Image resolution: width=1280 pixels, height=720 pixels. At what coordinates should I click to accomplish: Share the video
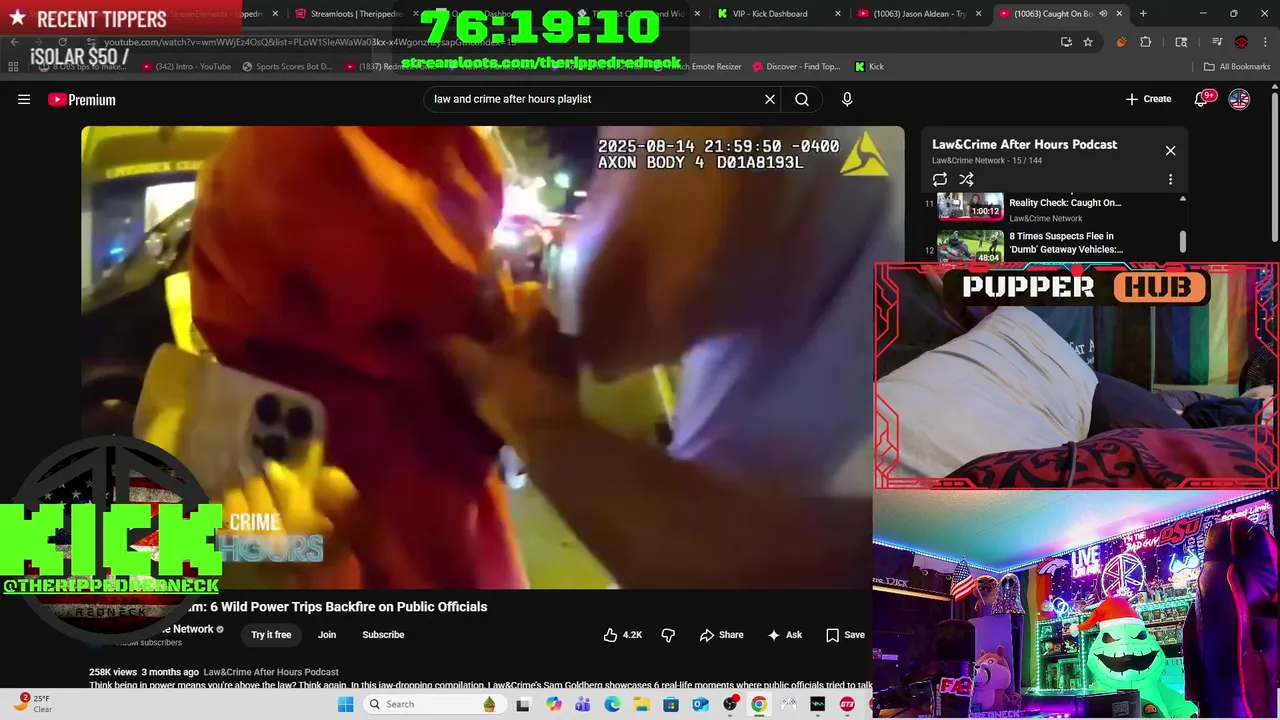click(x=721, y=635)
